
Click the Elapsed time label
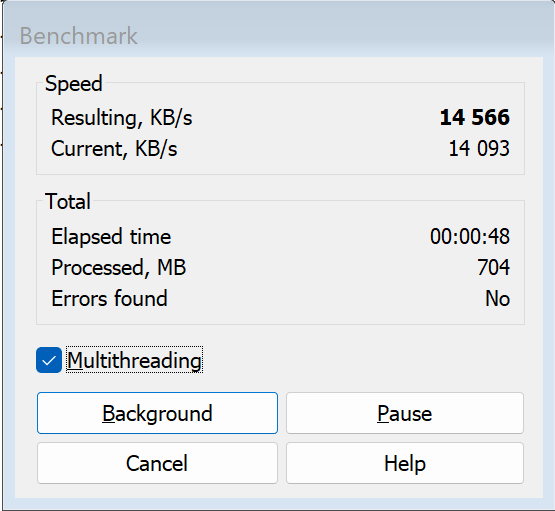pyautogui.click(x=111, y=236)
